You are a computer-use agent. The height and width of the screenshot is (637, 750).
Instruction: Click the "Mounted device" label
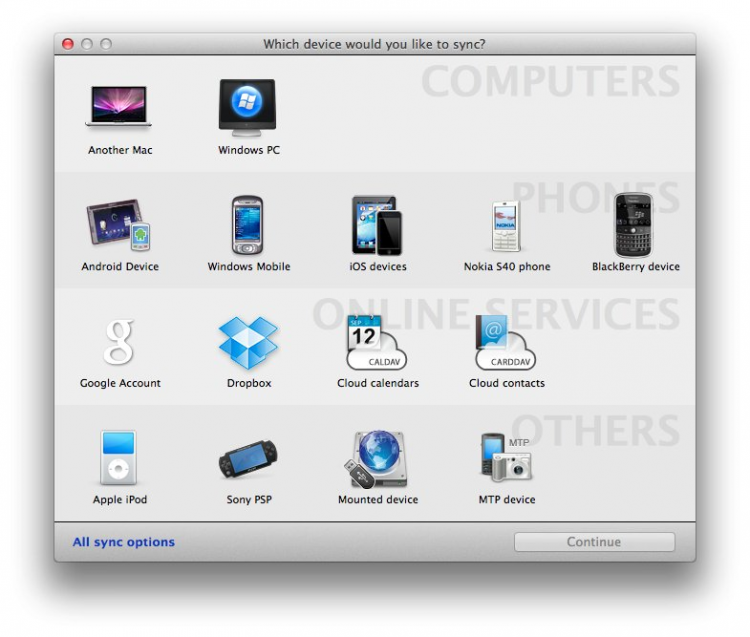tap(378, 500)
